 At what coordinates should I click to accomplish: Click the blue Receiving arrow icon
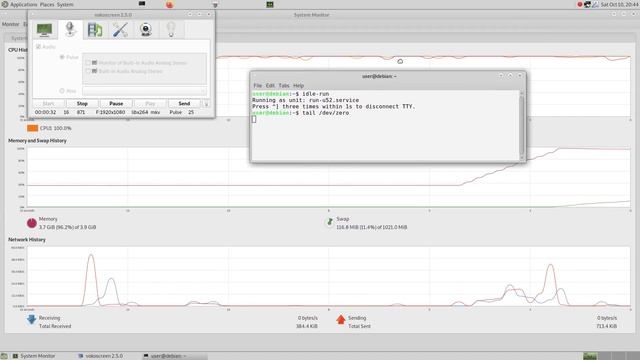tap(31, 319)
